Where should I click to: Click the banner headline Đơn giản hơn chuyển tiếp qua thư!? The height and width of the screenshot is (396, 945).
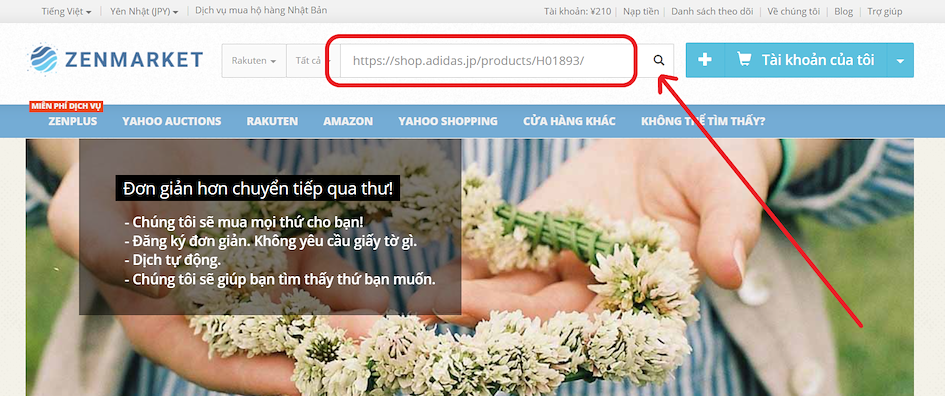[x=258, y=189]
